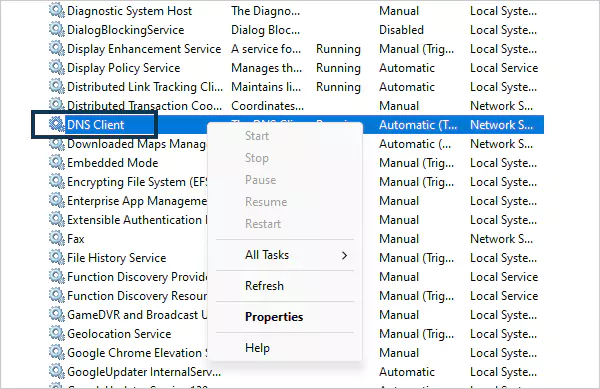Click the gear icon beside Geolocation Service
600x389 pixels.
[x=57, y=334]
